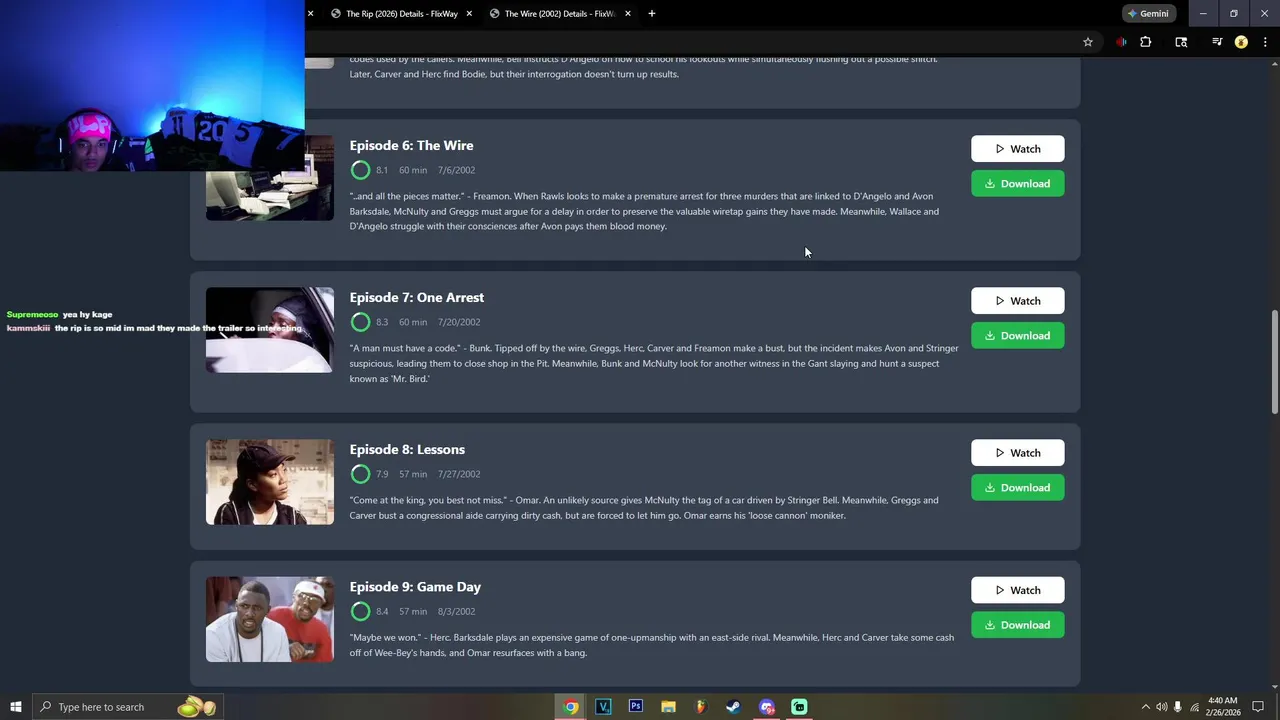Download Episode 7: One Arrest
The image size is (1280, 720).
[x=1017, y=336]
